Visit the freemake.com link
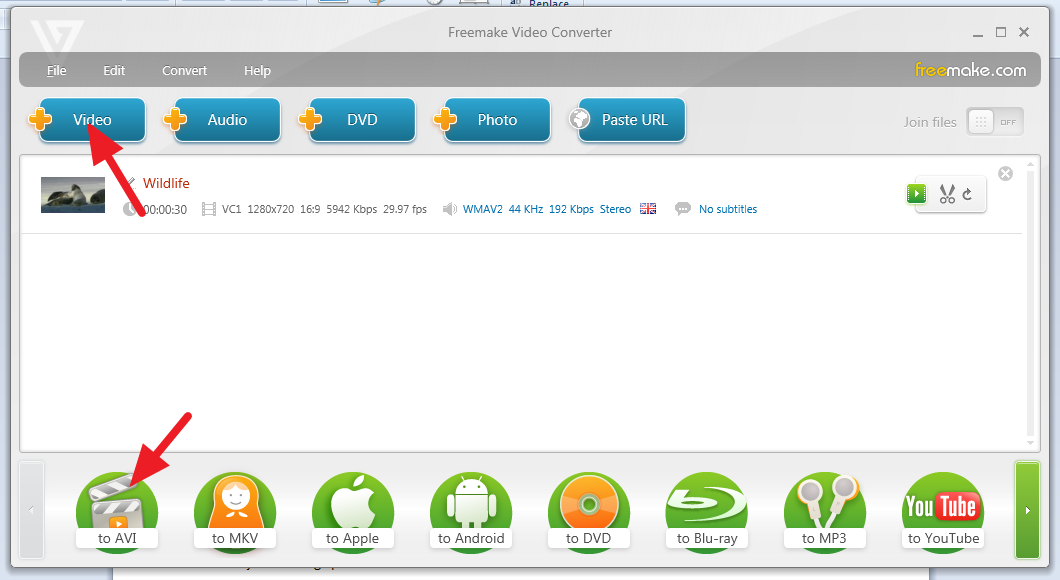This screenshot has height=580, width=1060. coord(970,70)
